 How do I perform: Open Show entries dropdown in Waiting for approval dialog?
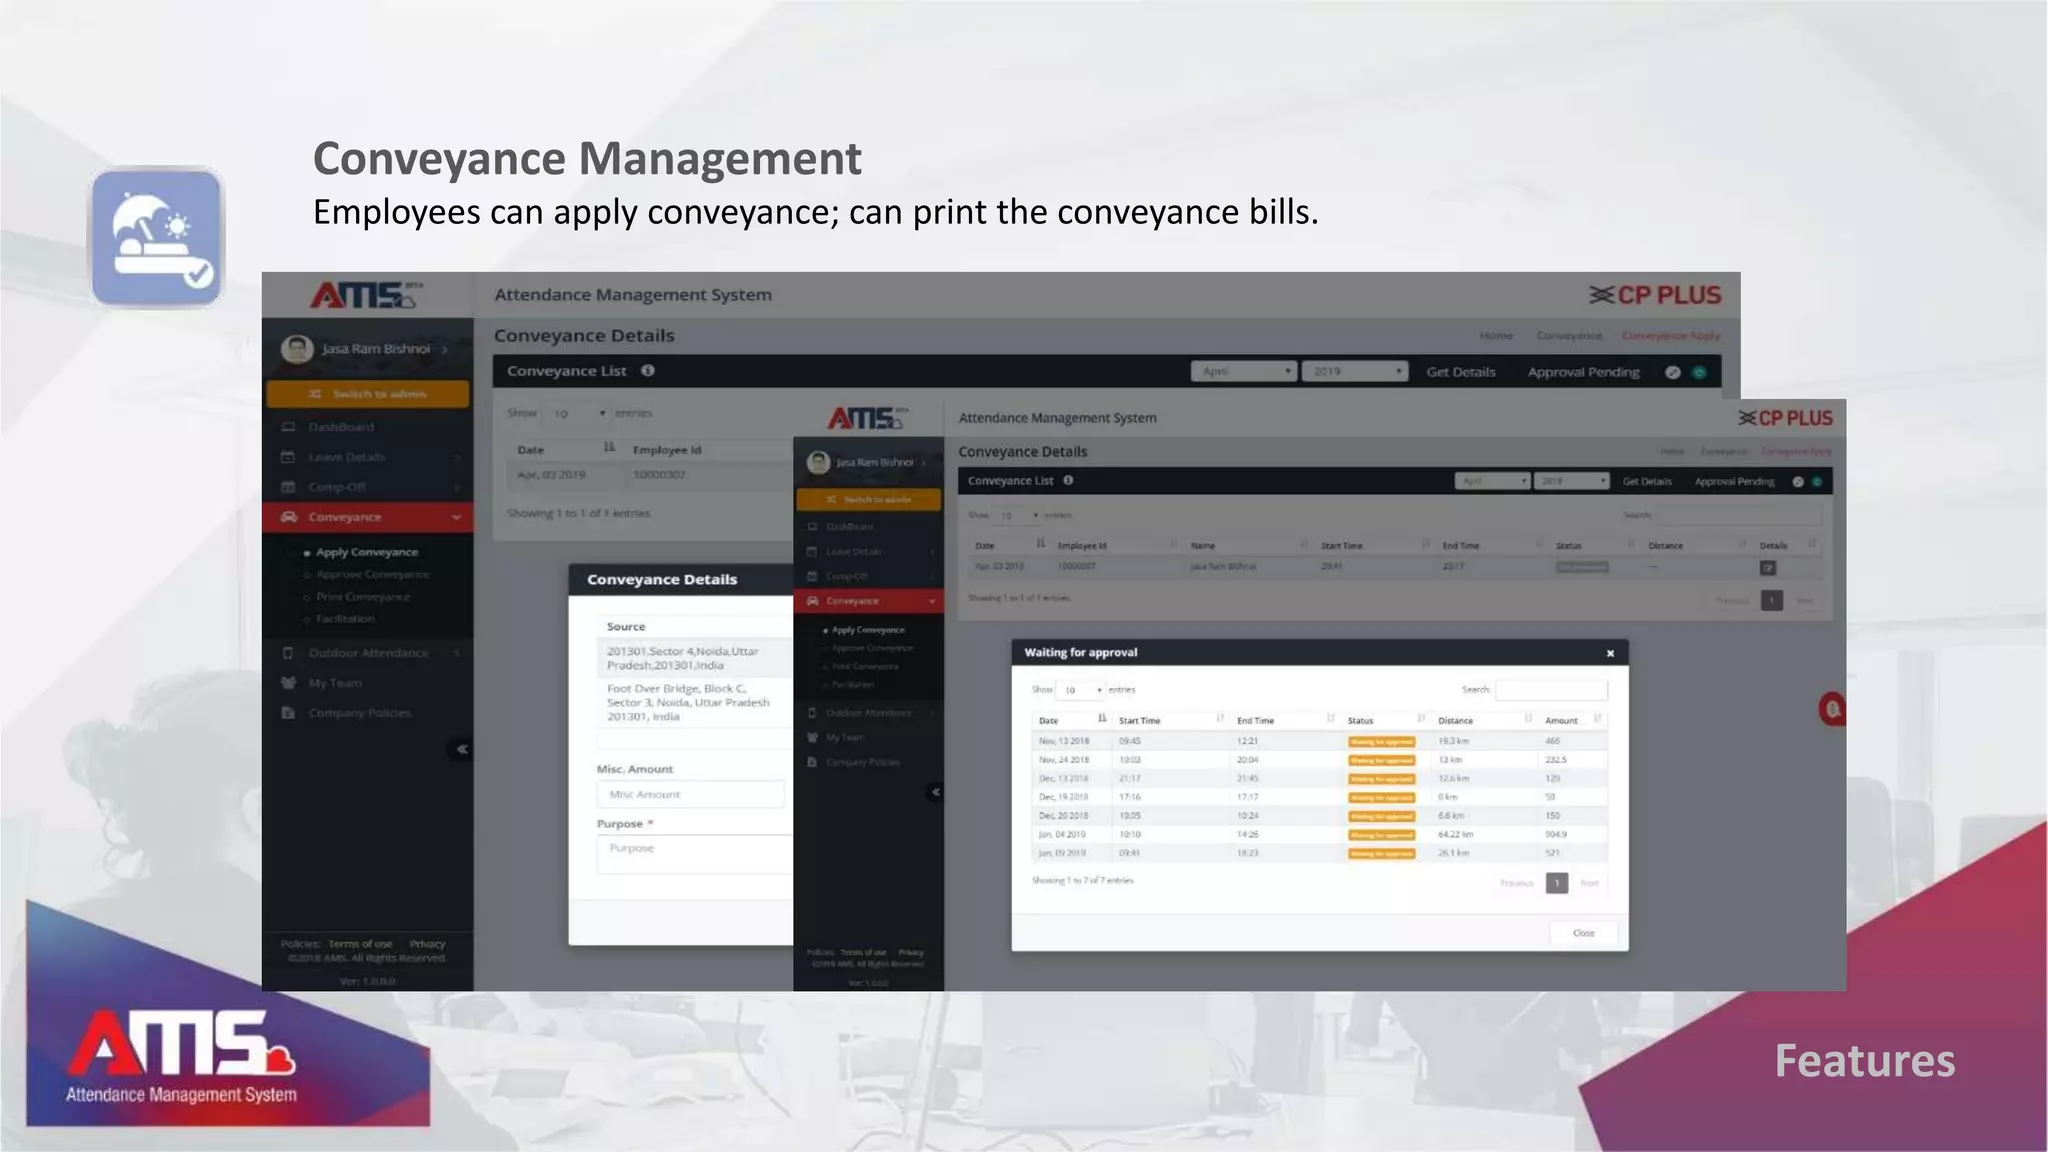(1081, 690)
